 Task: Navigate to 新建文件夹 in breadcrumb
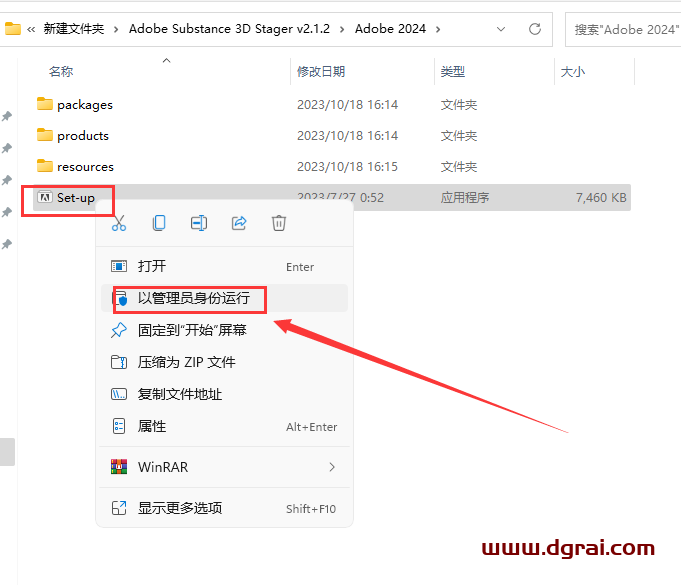[x=74, y=29]
